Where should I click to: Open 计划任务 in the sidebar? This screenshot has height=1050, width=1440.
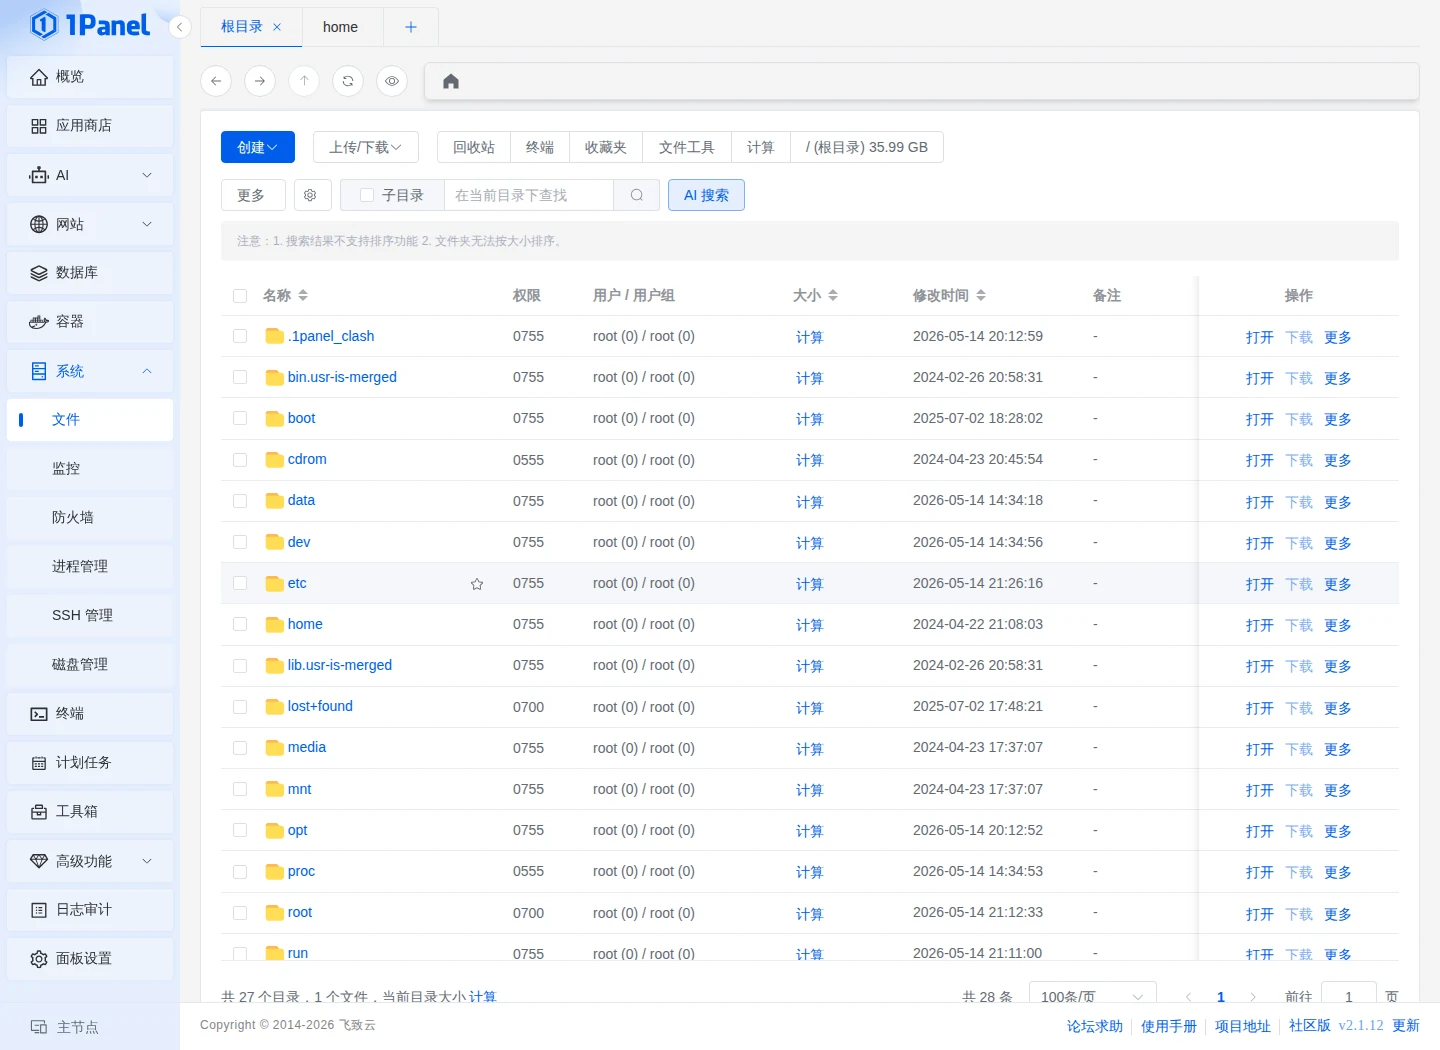90,763
